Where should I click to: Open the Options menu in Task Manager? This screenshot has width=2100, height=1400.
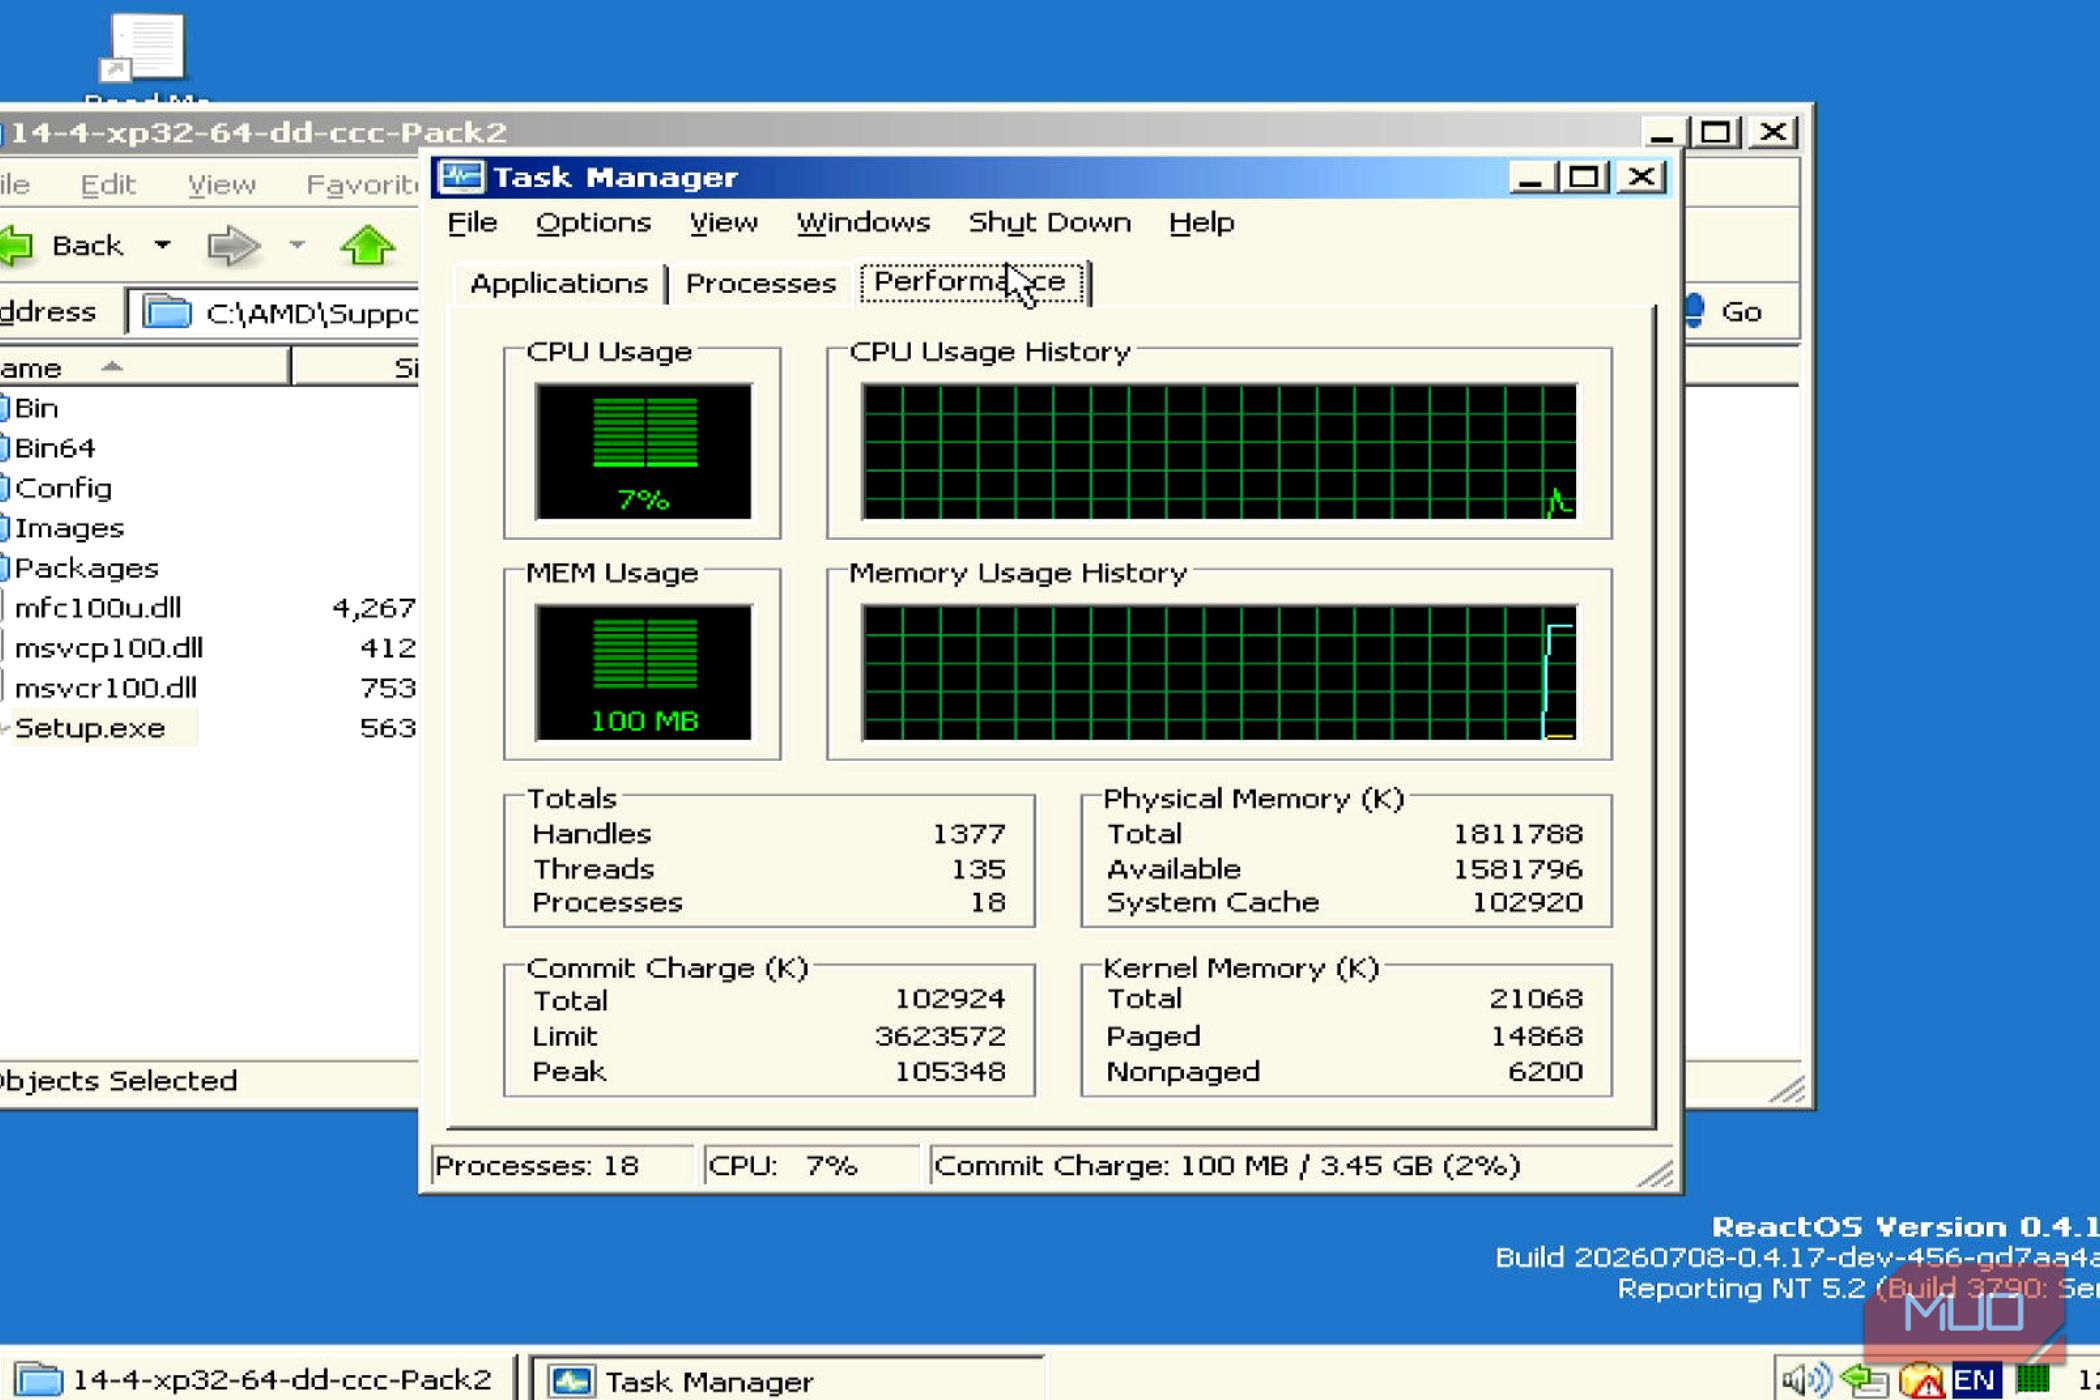point(593,222)
